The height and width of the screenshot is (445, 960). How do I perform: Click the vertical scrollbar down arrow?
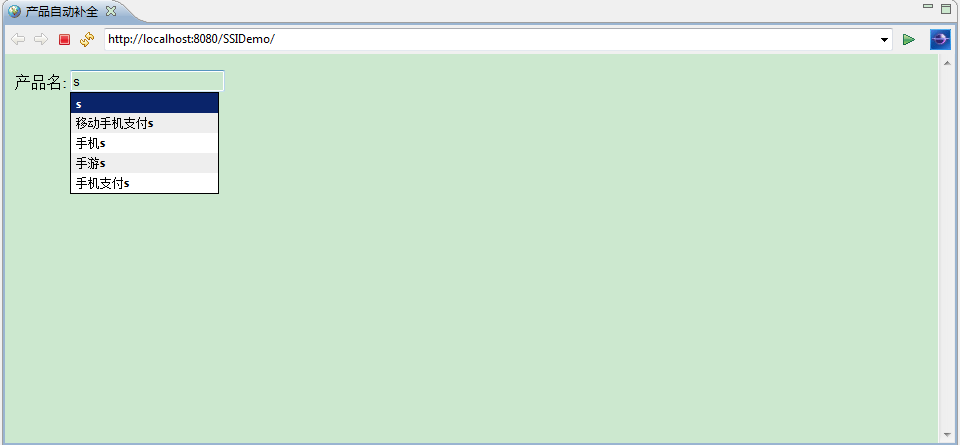(947, 435)
